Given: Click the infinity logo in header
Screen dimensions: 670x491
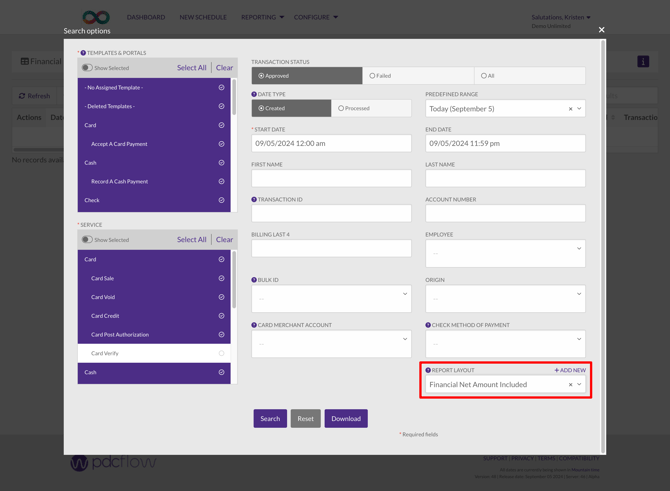Looking at the screenshot, I should [96, 18].
